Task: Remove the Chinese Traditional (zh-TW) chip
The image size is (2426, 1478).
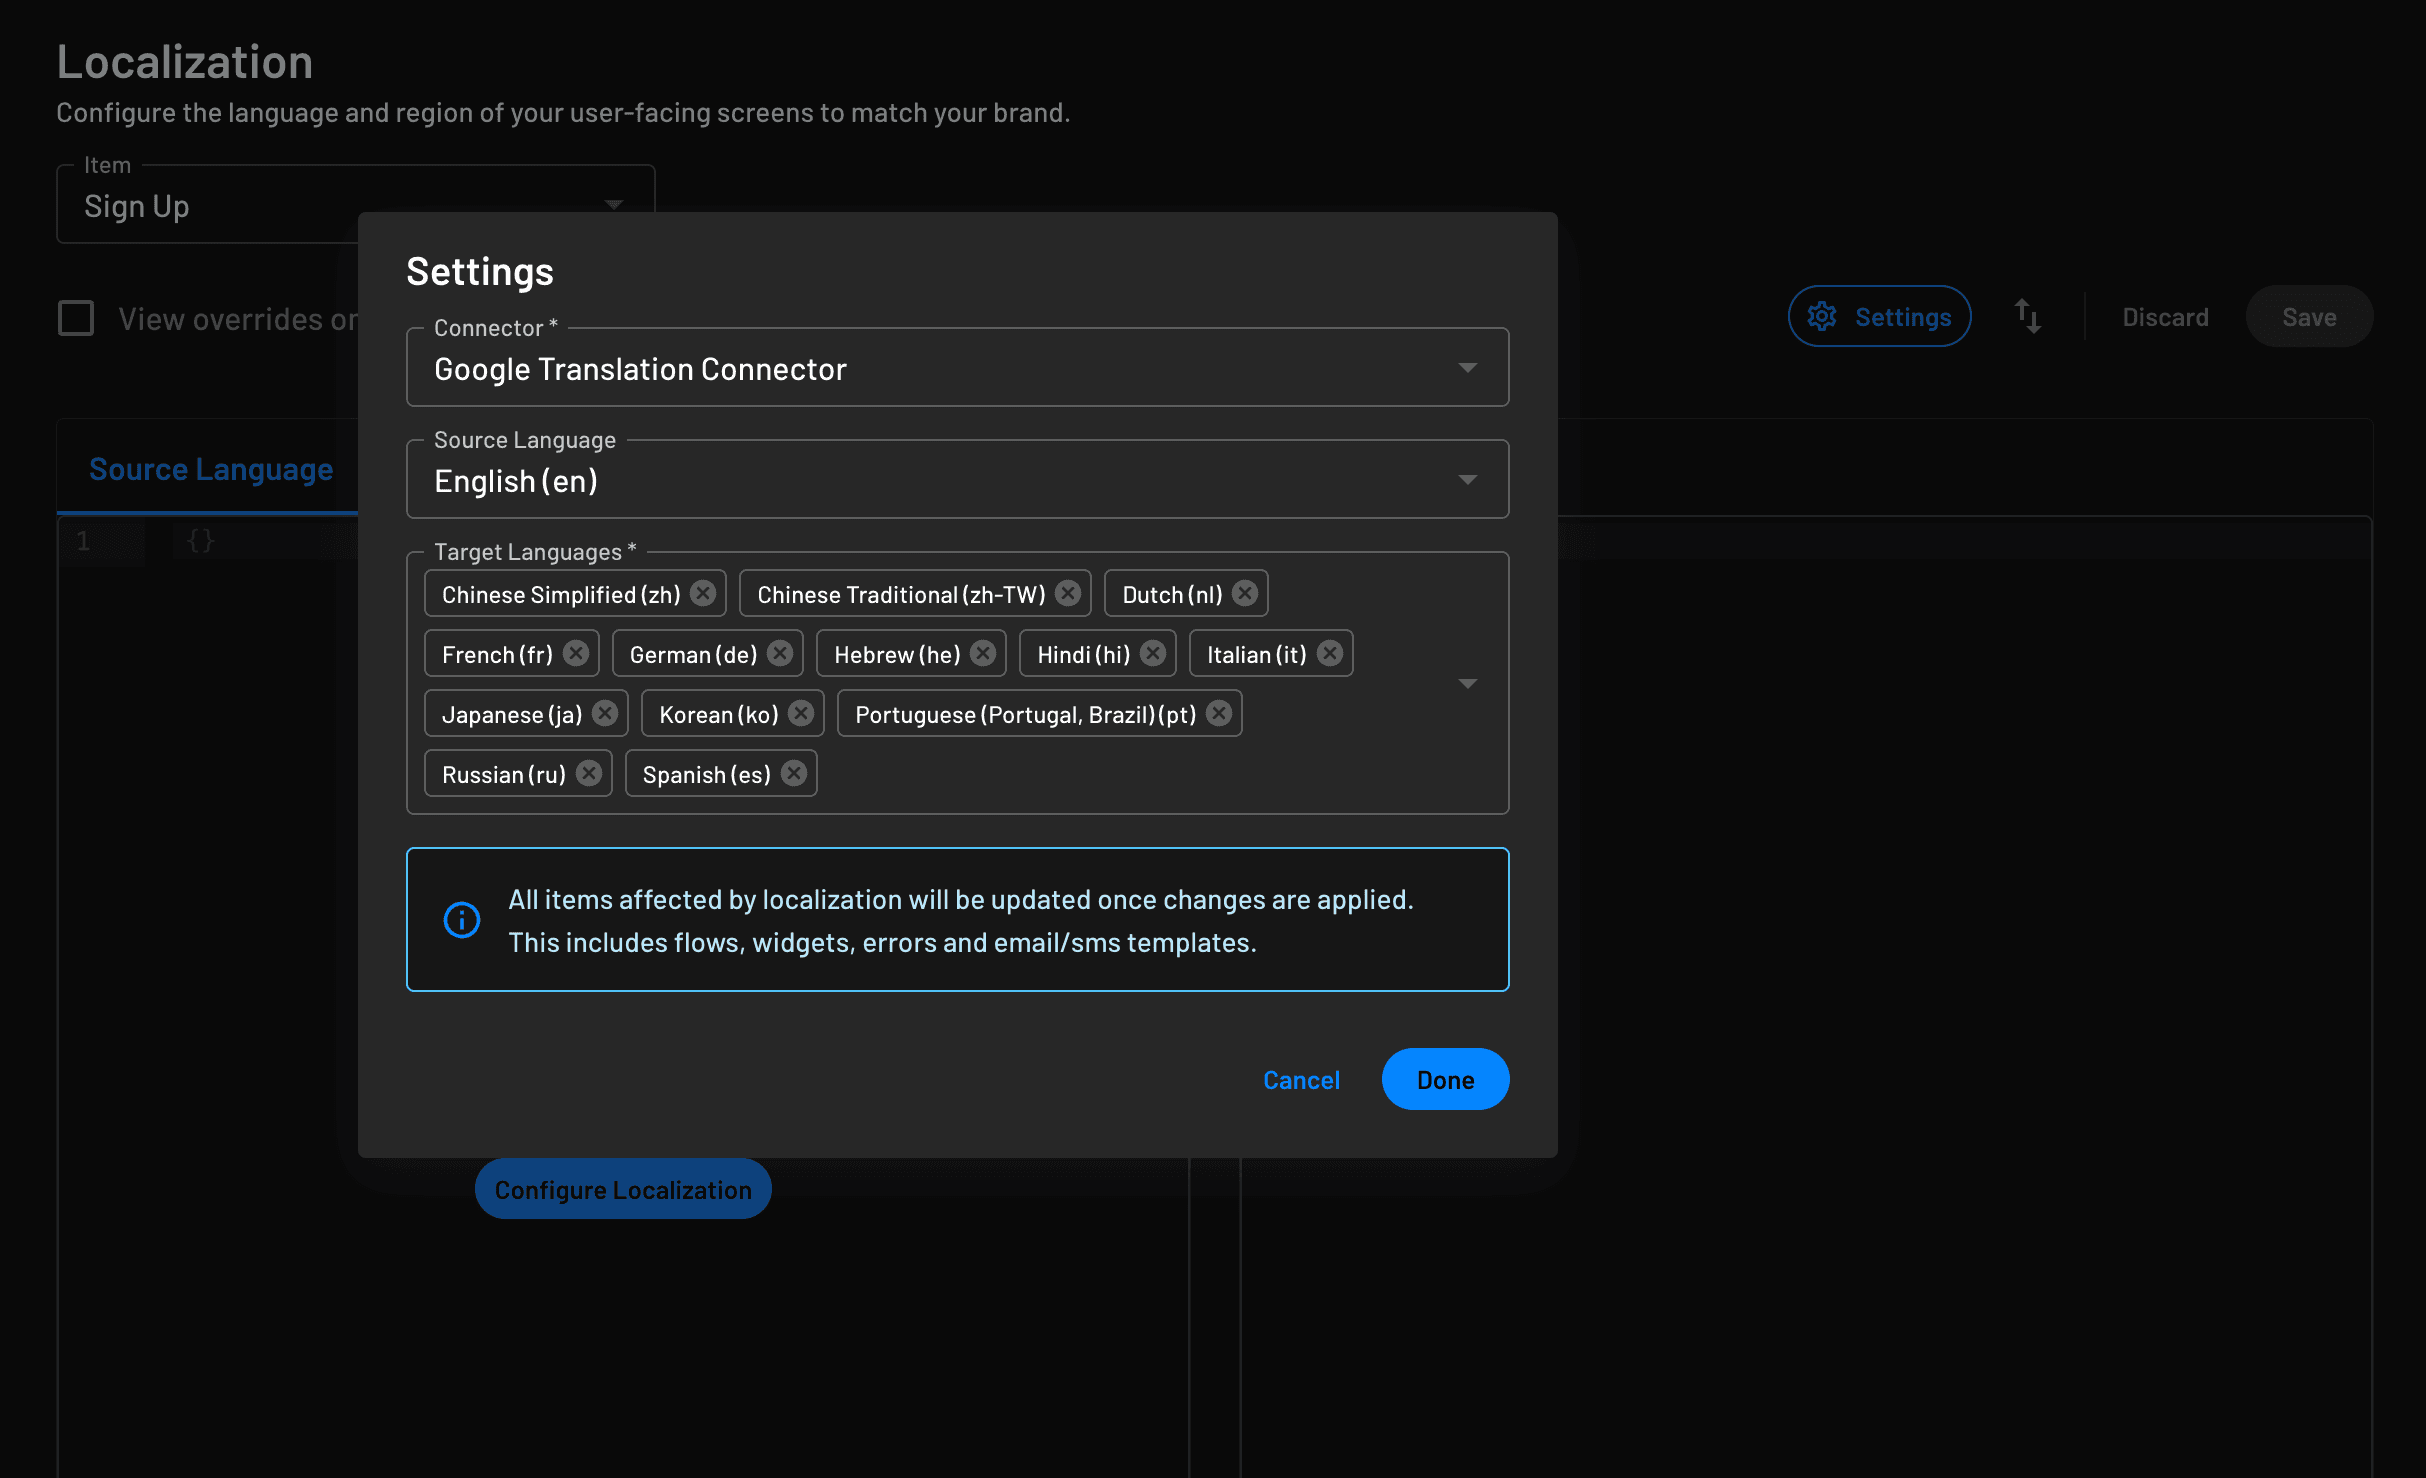Action: coord(1069,593)
